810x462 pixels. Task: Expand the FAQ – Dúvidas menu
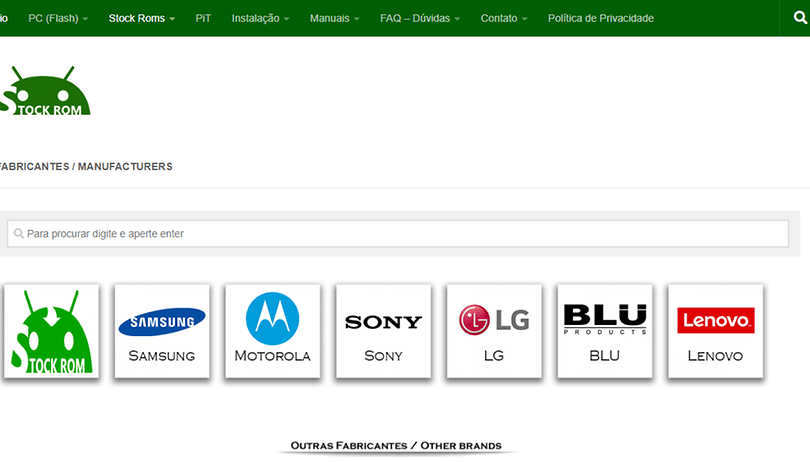coord(420,18)
